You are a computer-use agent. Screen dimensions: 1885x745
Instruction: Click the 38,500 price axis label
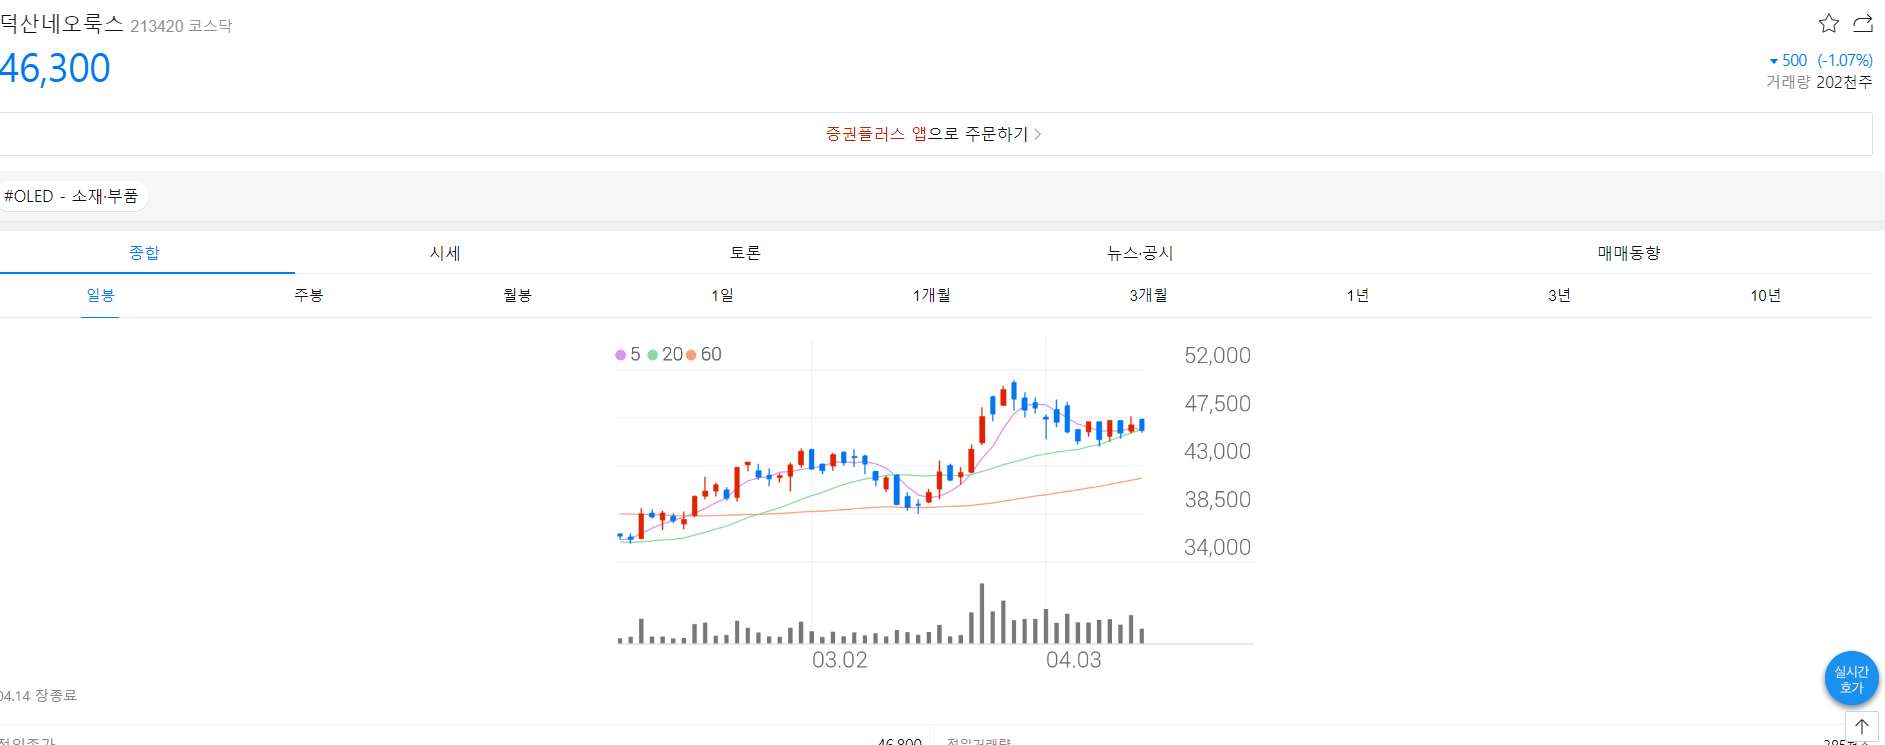pos(1217,500)
